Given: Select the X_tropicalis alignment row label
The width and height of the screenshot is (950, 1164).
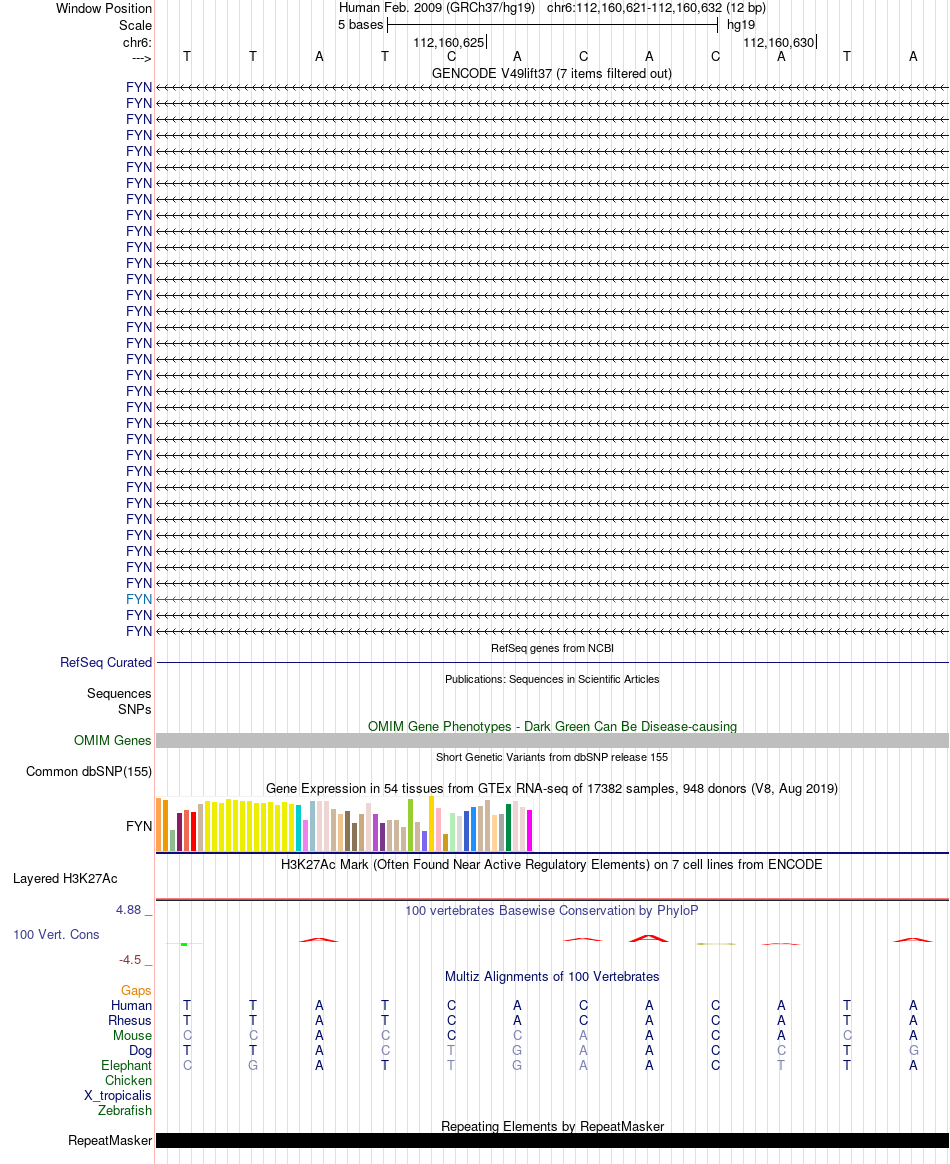Looking at the screenshot, I should tap(117, 1096).
